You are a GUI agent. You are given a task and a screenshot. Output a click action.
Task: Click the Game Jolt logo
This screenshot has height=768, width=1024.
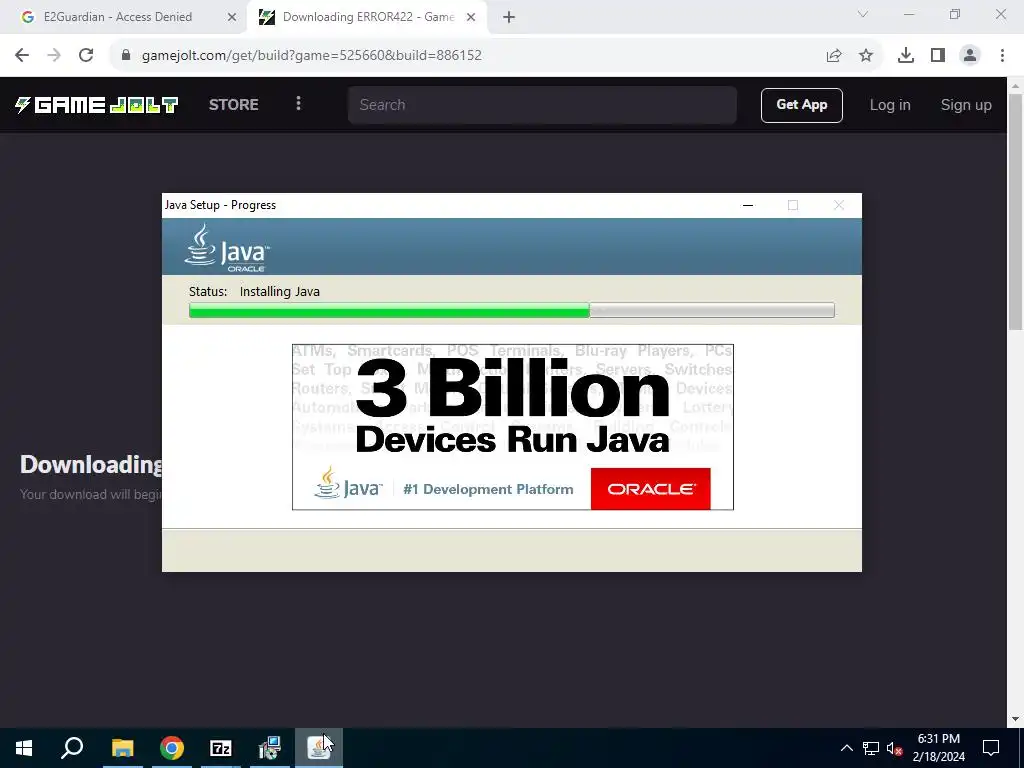click(96, 104)
